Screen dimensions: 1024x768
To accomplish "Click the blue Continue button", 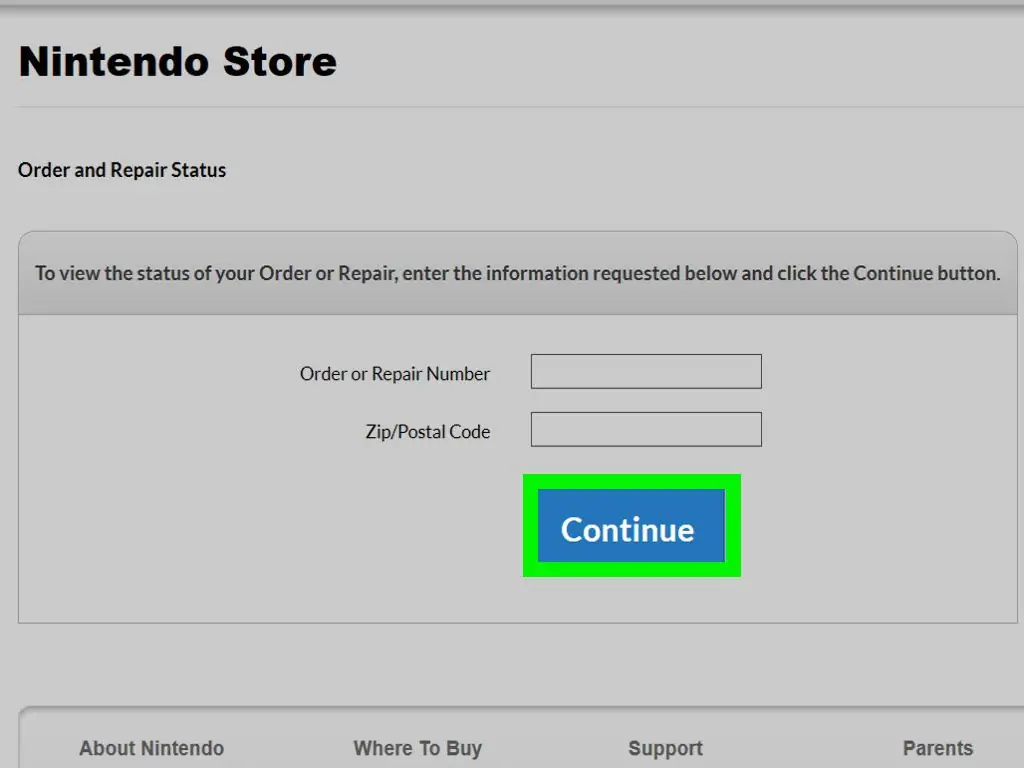I will (x=631, y=526).
